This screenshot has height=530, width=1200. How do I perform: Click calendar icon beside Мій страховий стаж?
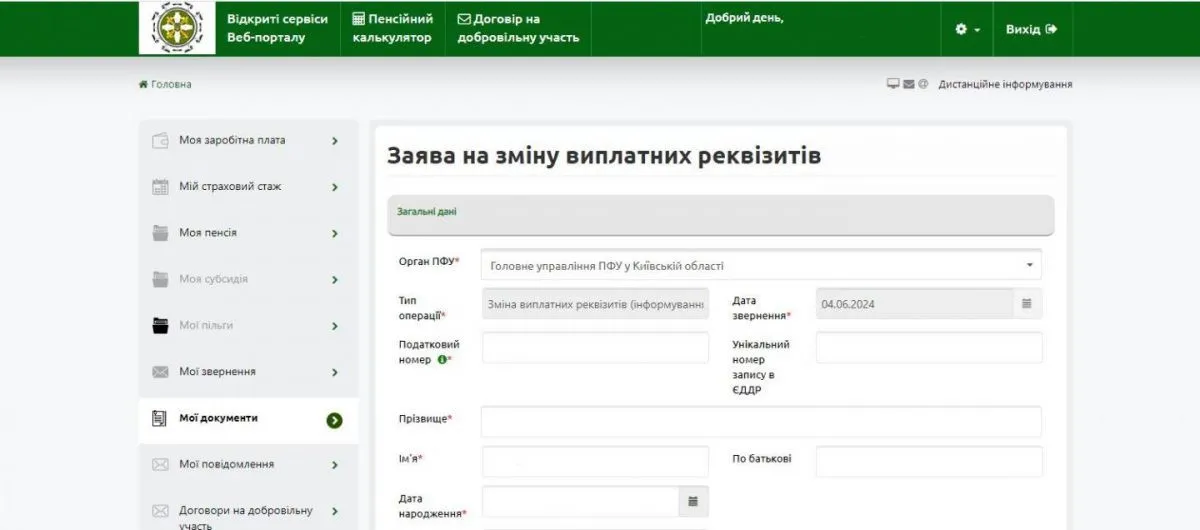tap(160, 187)
